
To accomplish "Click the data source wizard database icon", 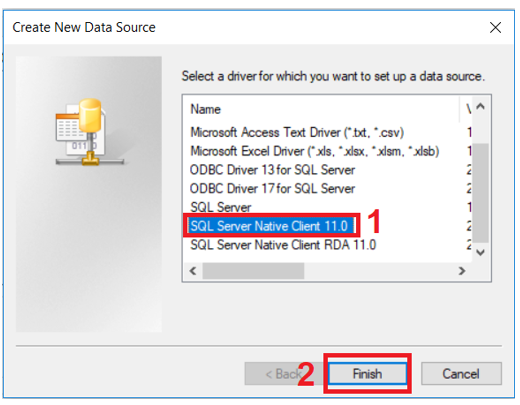I will pos(90,132).
